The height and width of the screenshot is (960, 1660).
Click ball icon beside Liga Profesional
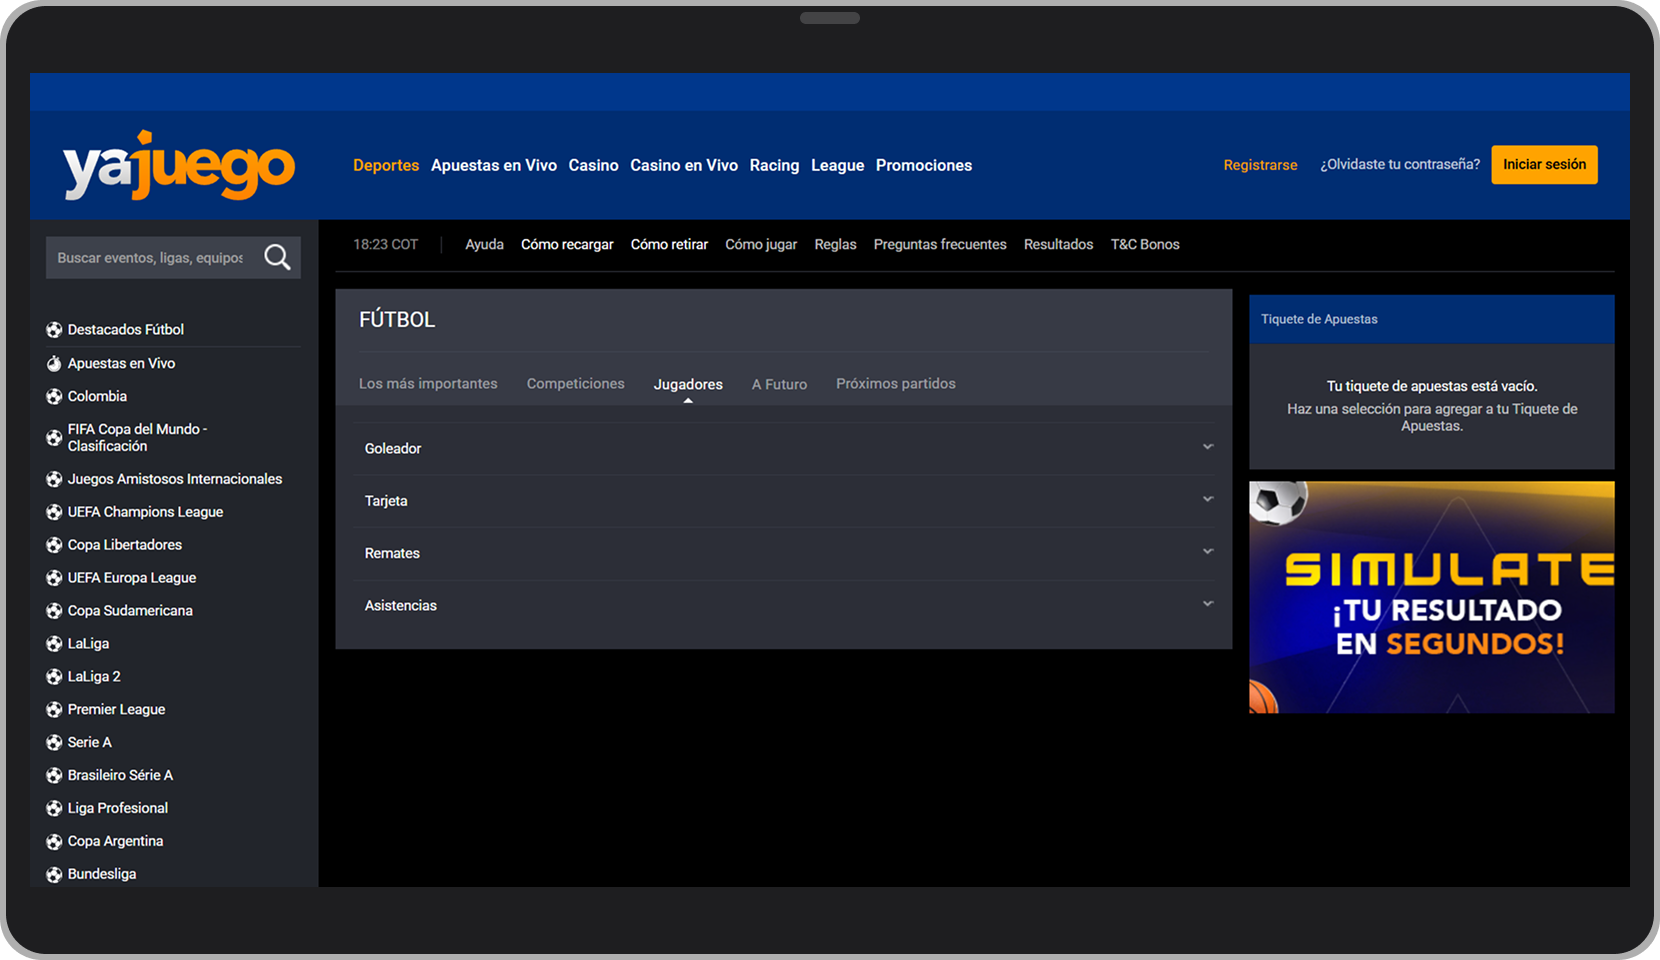[x=54, y=809]
